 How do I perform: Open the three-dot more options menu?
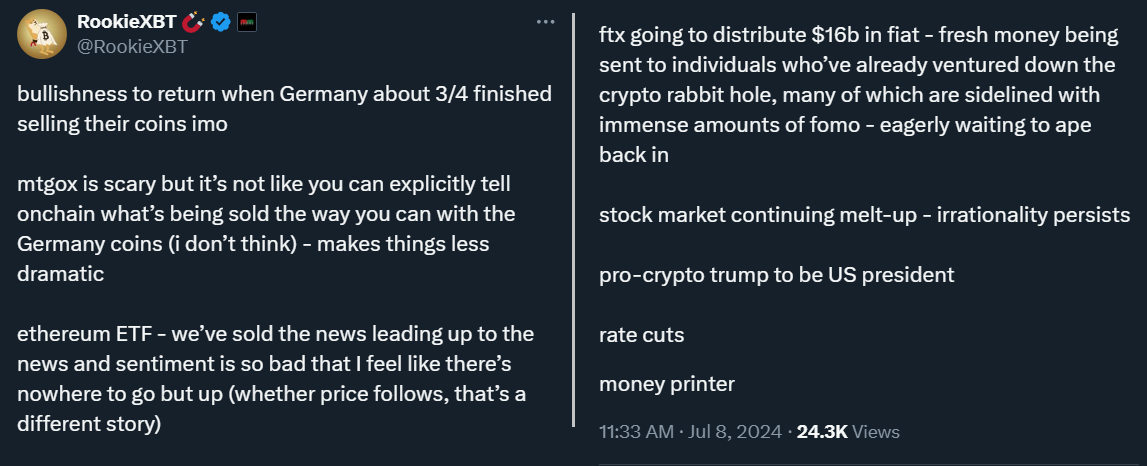[546, 22]
